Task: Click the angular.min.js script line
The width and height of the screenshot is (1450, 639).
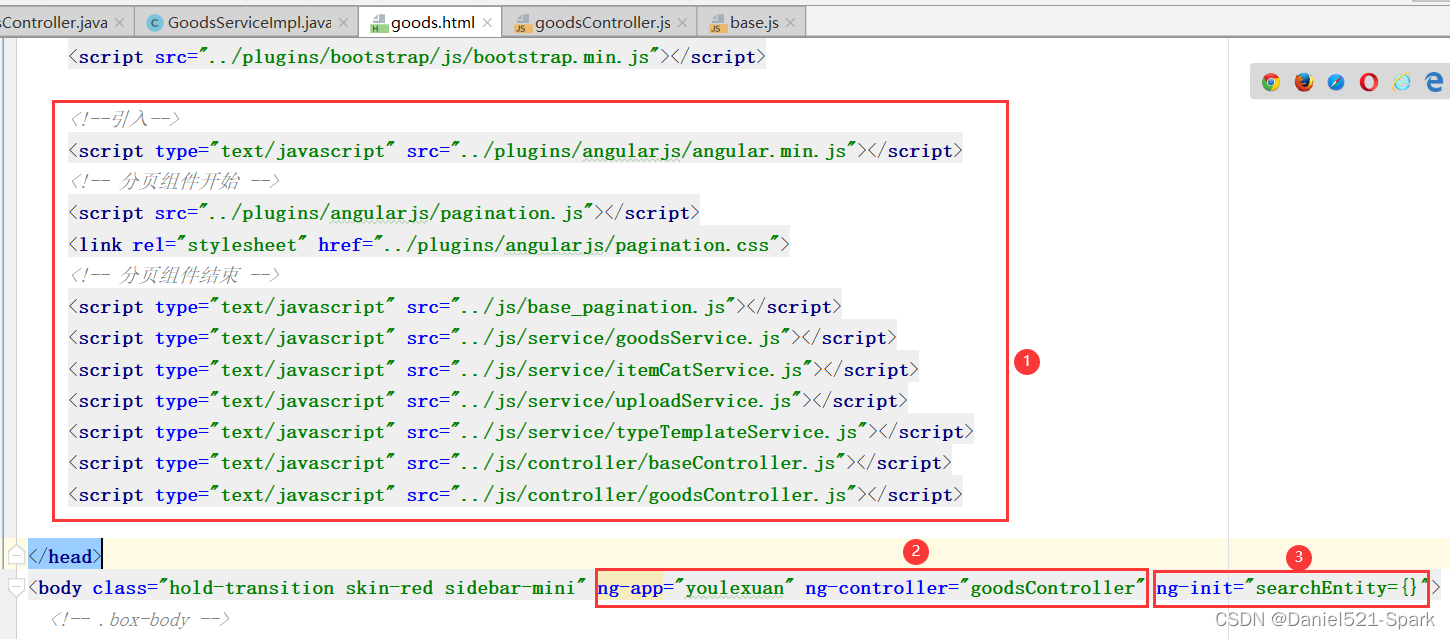Action: pos(516,151)
